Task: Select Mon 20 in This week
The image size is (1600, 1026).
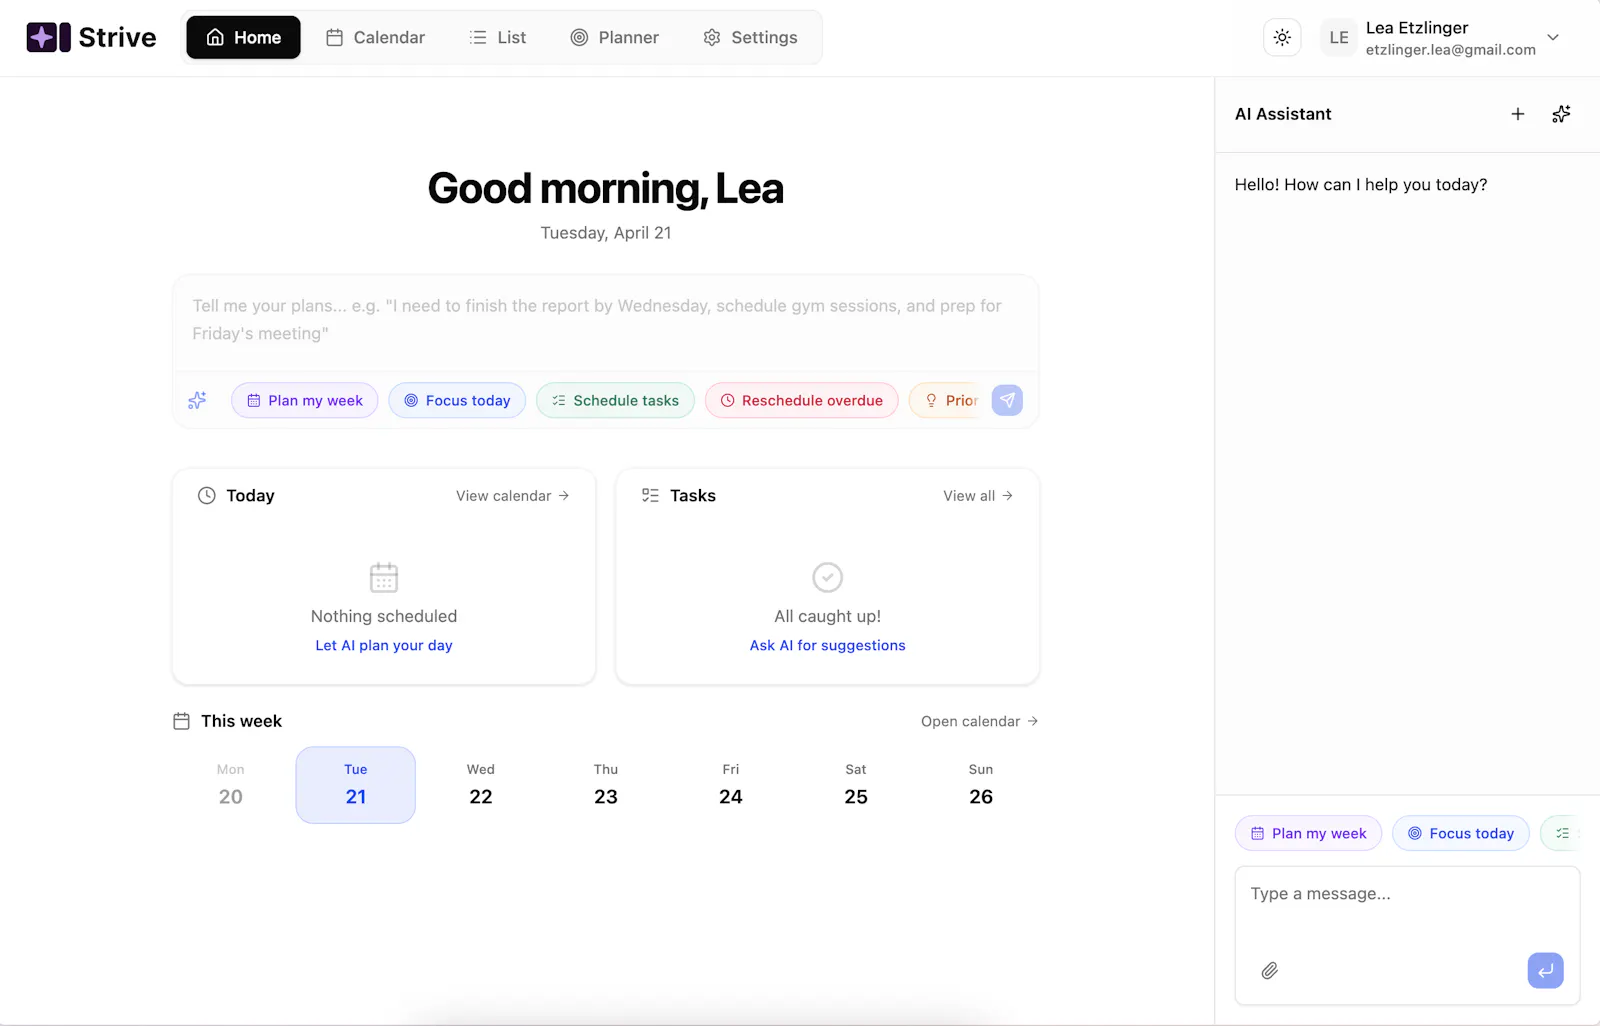Action: pyautogui.click(x=231, y=785)
